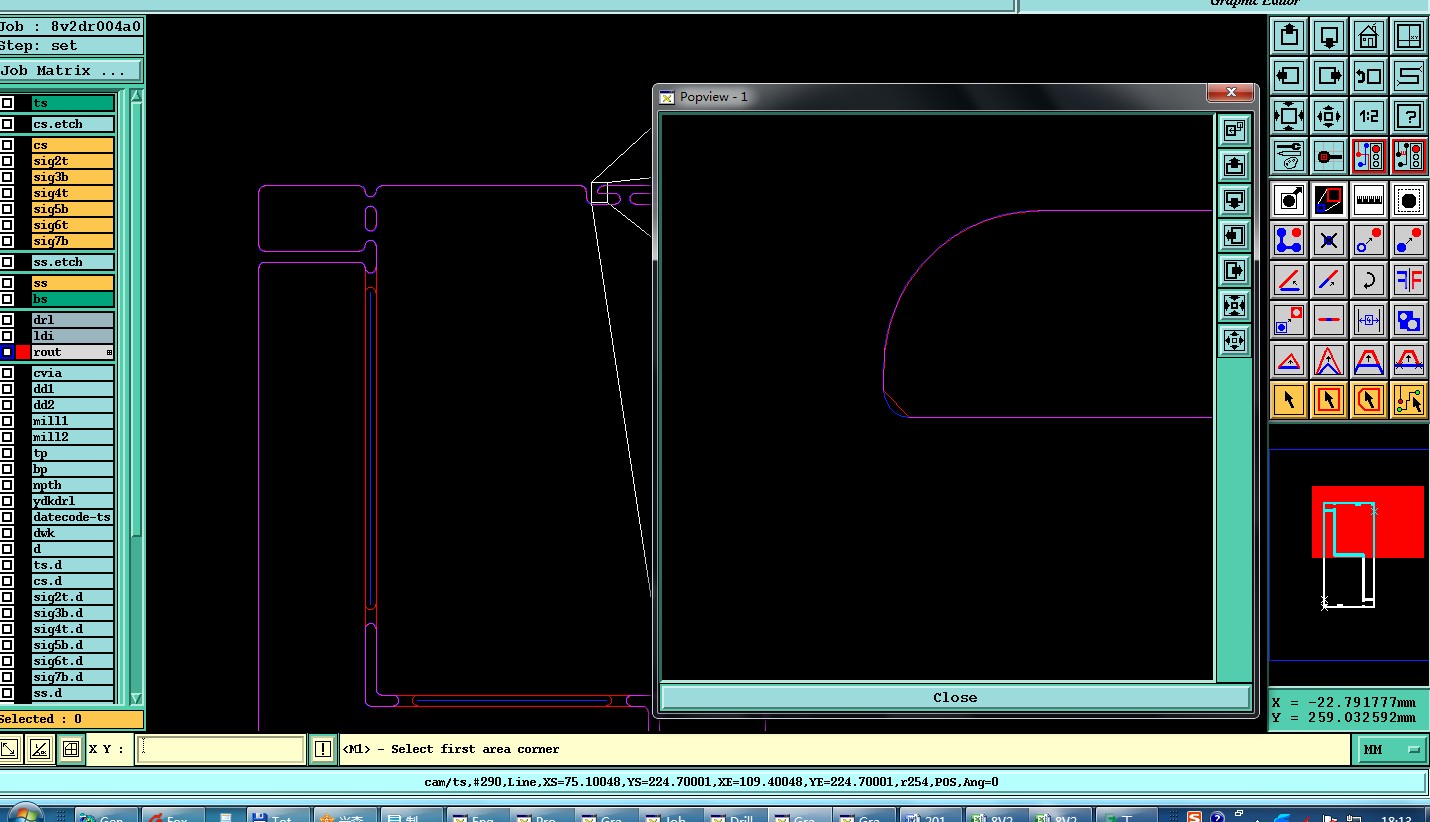Screen dimensions: 1430x822
Task: Choose the net select arrow tool
Action: pyautogui.click(x=1409, y=400)
